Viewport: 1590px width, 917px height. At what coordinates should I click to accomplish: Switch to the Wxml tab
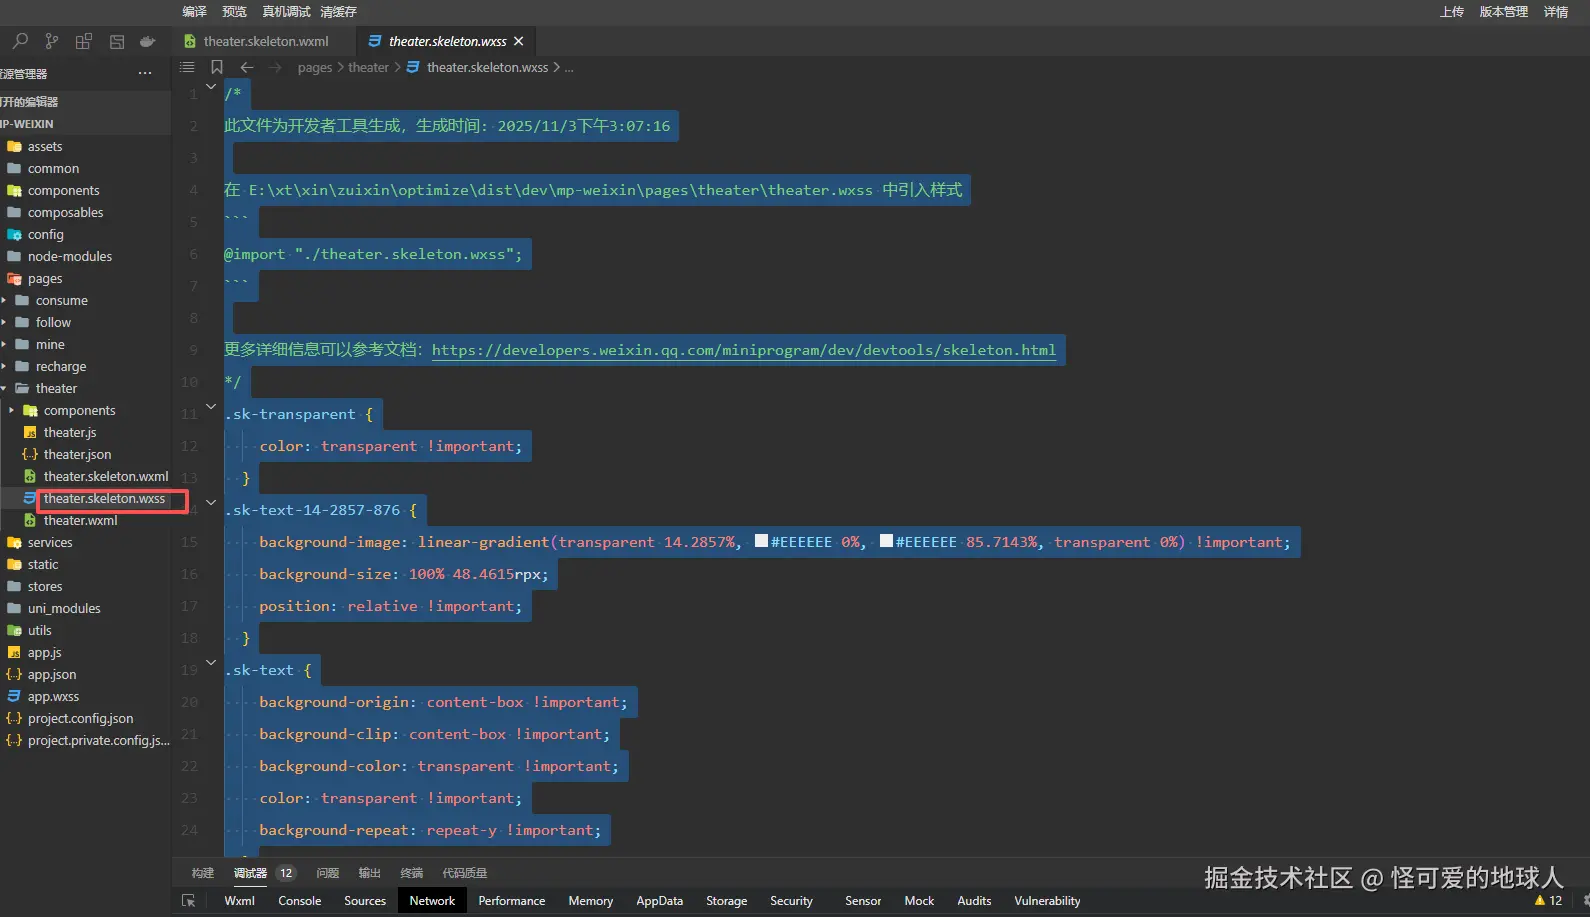coord(240,901)
